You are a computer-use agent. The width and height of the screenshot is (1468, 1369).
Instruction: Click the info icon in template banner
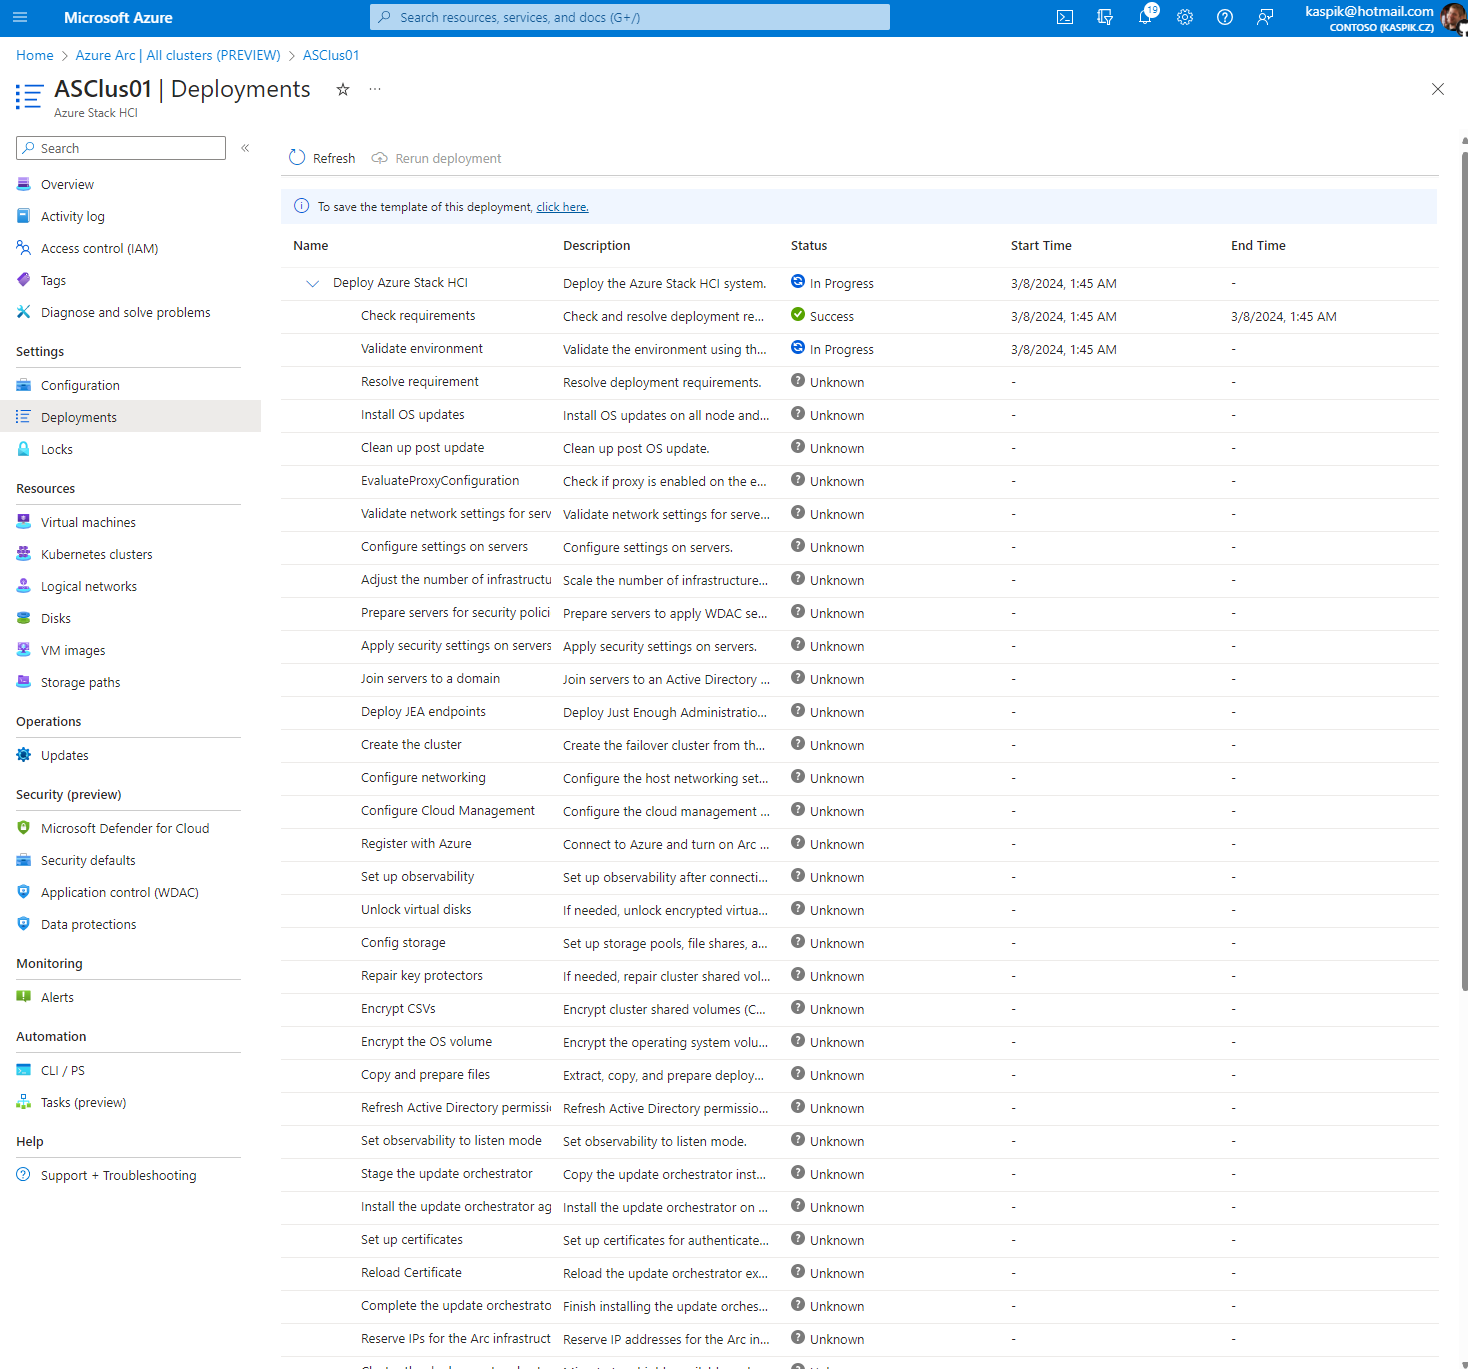tap(302, 206)
